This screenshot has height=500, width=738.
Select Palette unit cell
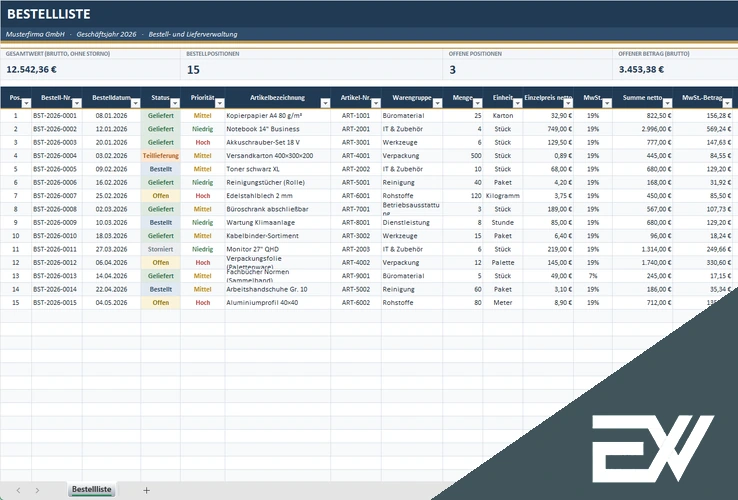(503, 262)
